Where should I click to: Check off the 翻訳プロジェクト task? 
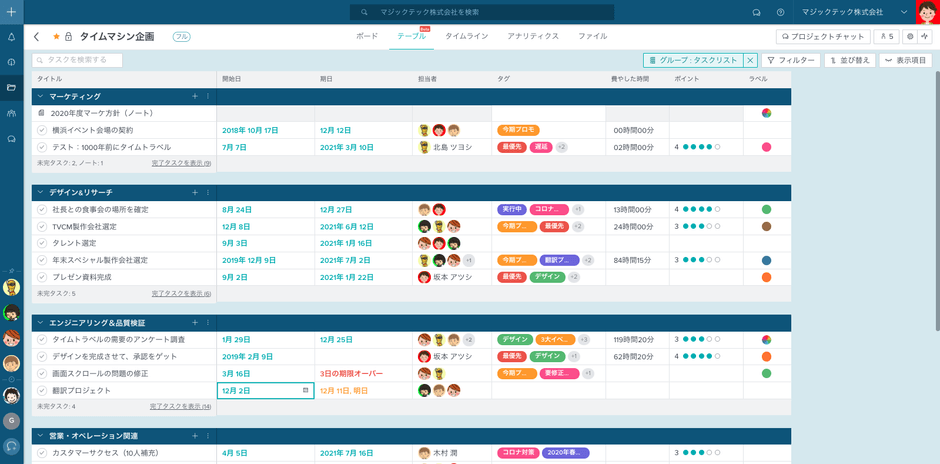[x=42, y=390]
